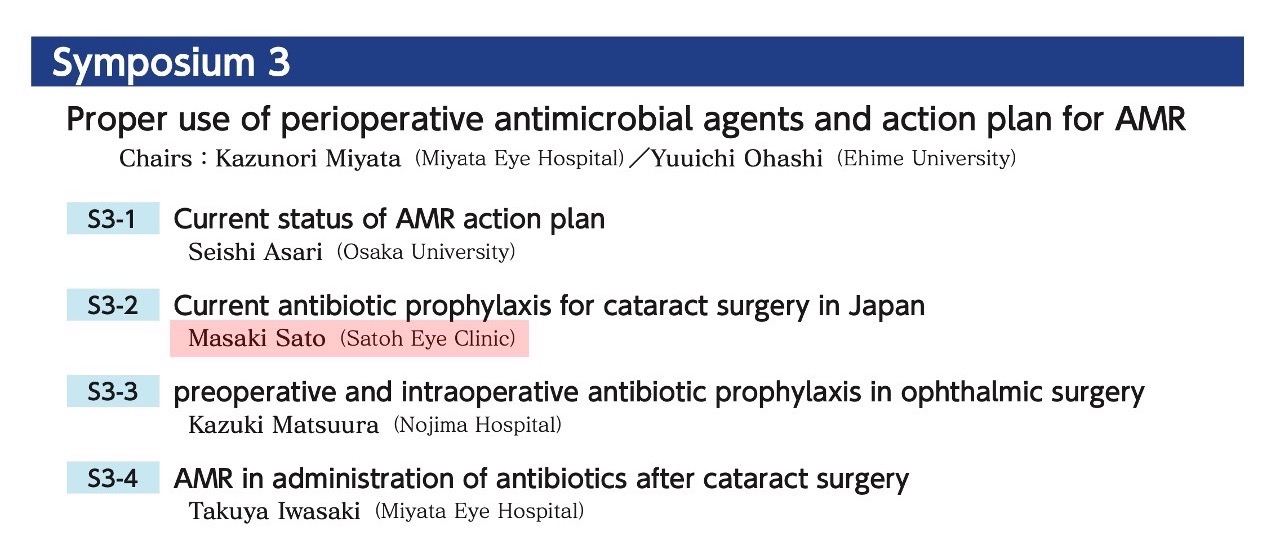
Task: Open the AMR after cataract surgery talk
Action: (x=541, y=479)
